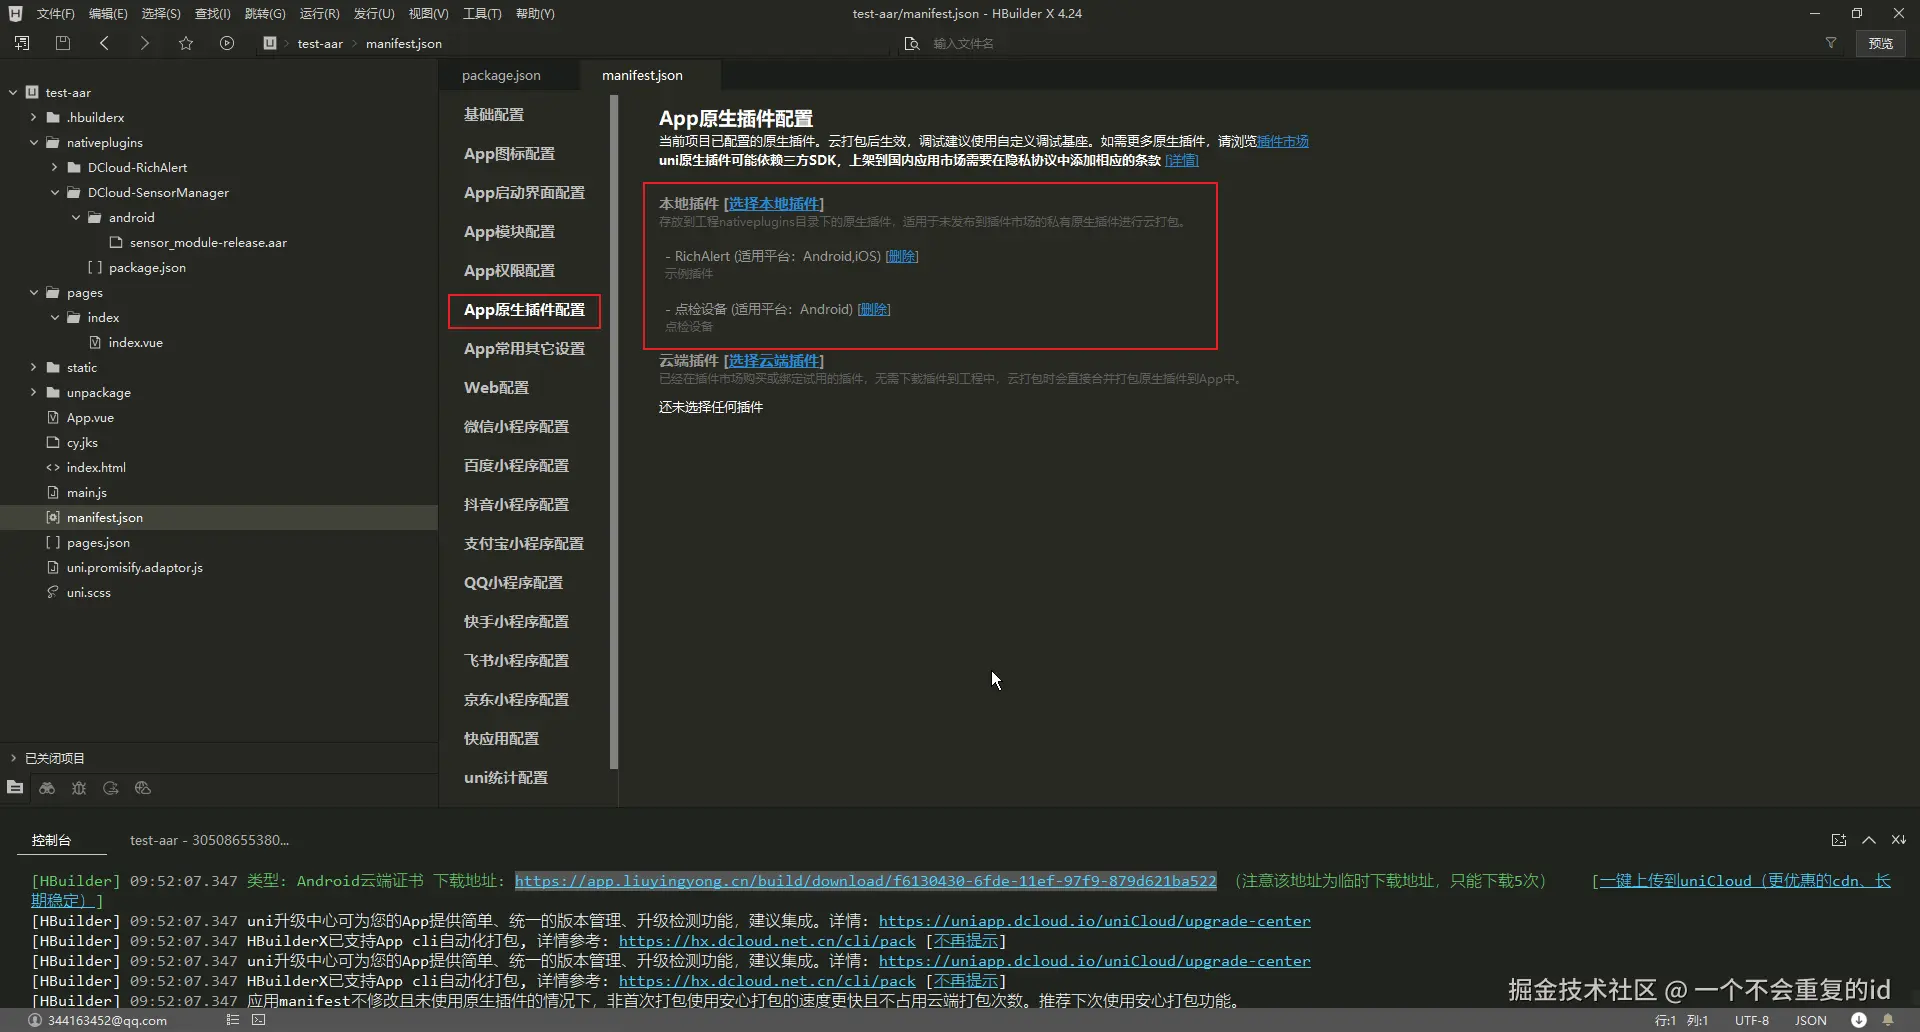Open the bug debug panel icon
The image size is (1920, 1032).
point(79,788)
